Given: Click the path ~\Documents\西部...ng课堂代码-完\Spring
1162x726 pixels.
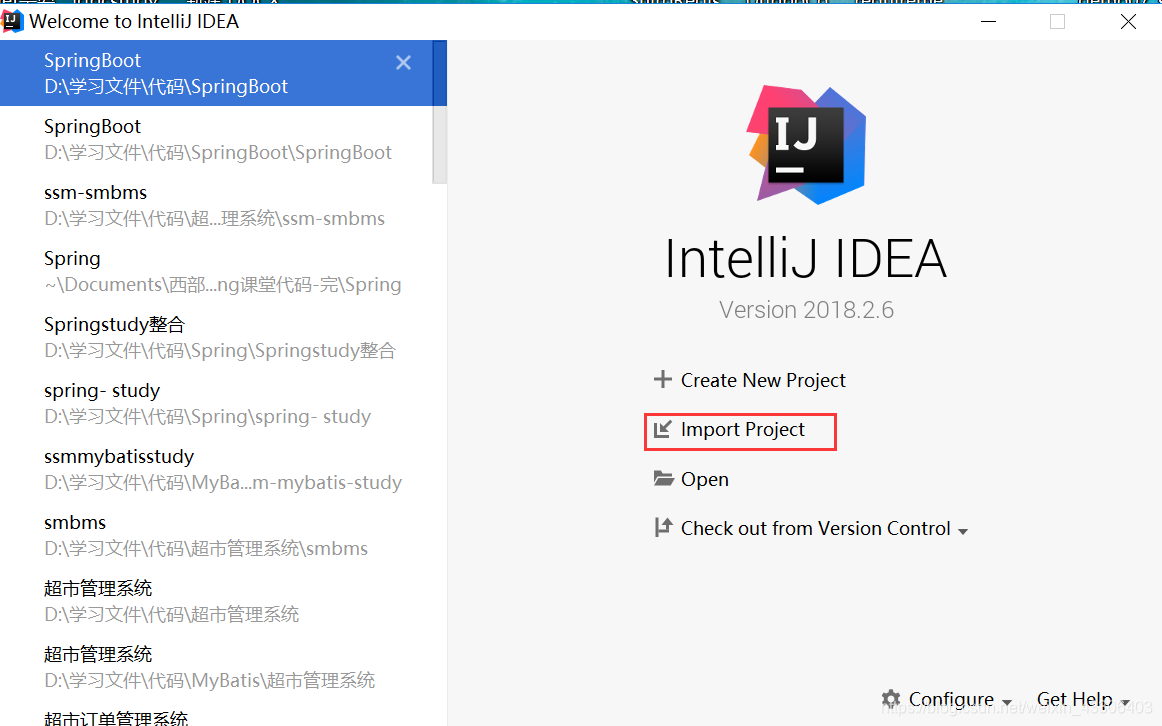Looking at the screenshot, I should (x=222, y=284).
